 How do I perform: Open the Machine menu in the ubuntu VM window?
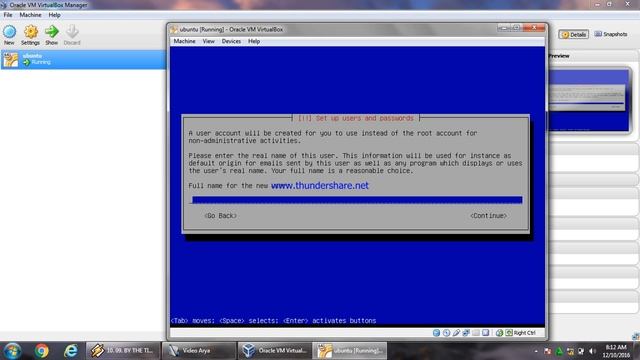coord(184,41)
